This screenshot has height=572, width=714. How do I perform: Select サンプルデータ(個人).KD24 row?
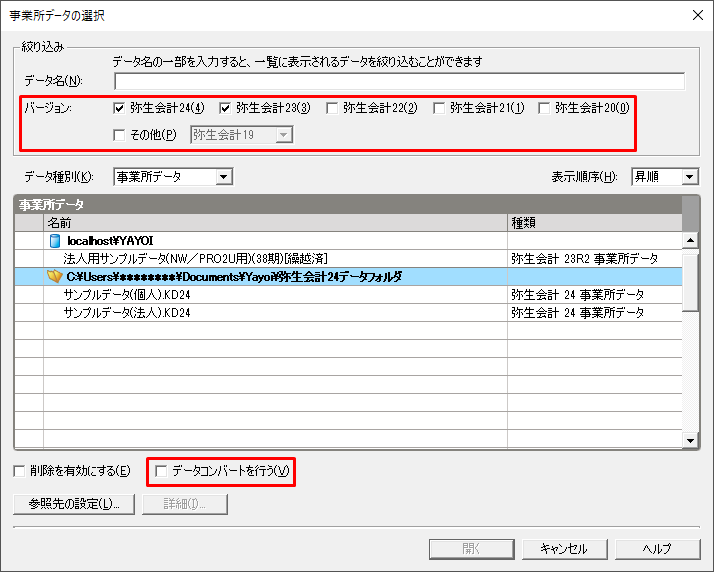point(348,295)
